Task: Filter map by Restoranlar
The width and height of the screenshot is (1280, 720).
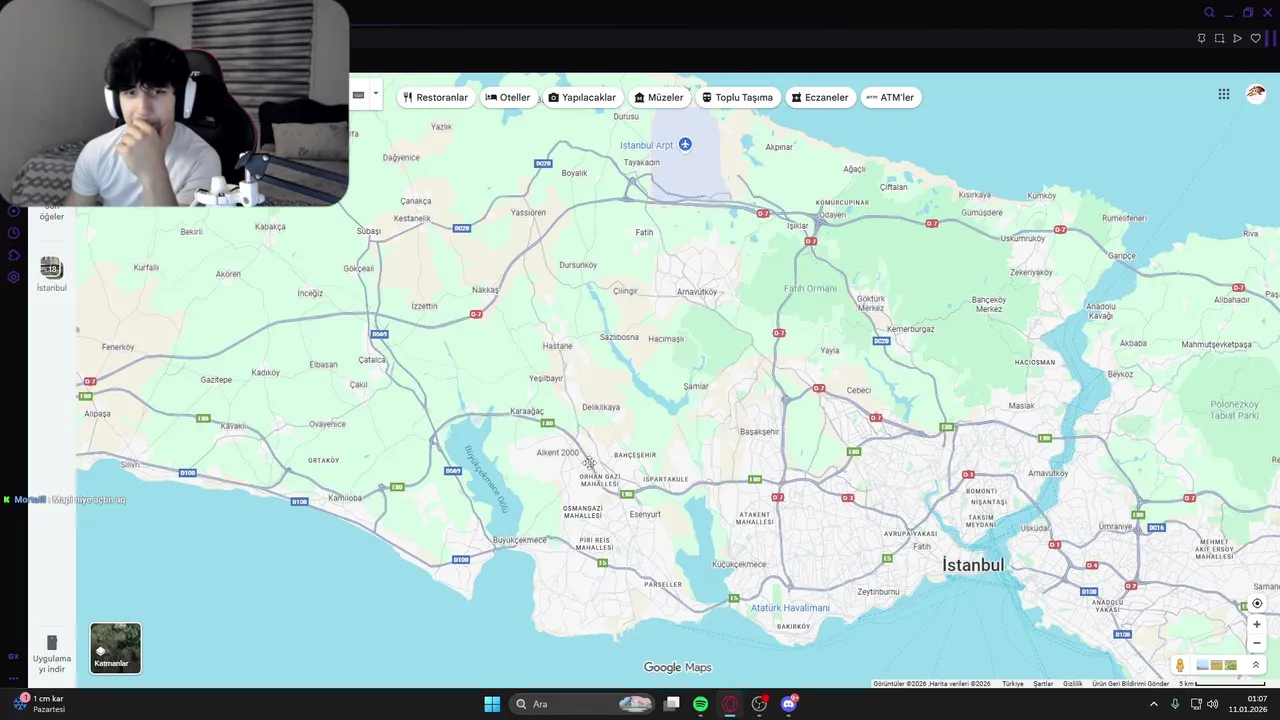Action: pyautogui.click(x=435, y=97)
